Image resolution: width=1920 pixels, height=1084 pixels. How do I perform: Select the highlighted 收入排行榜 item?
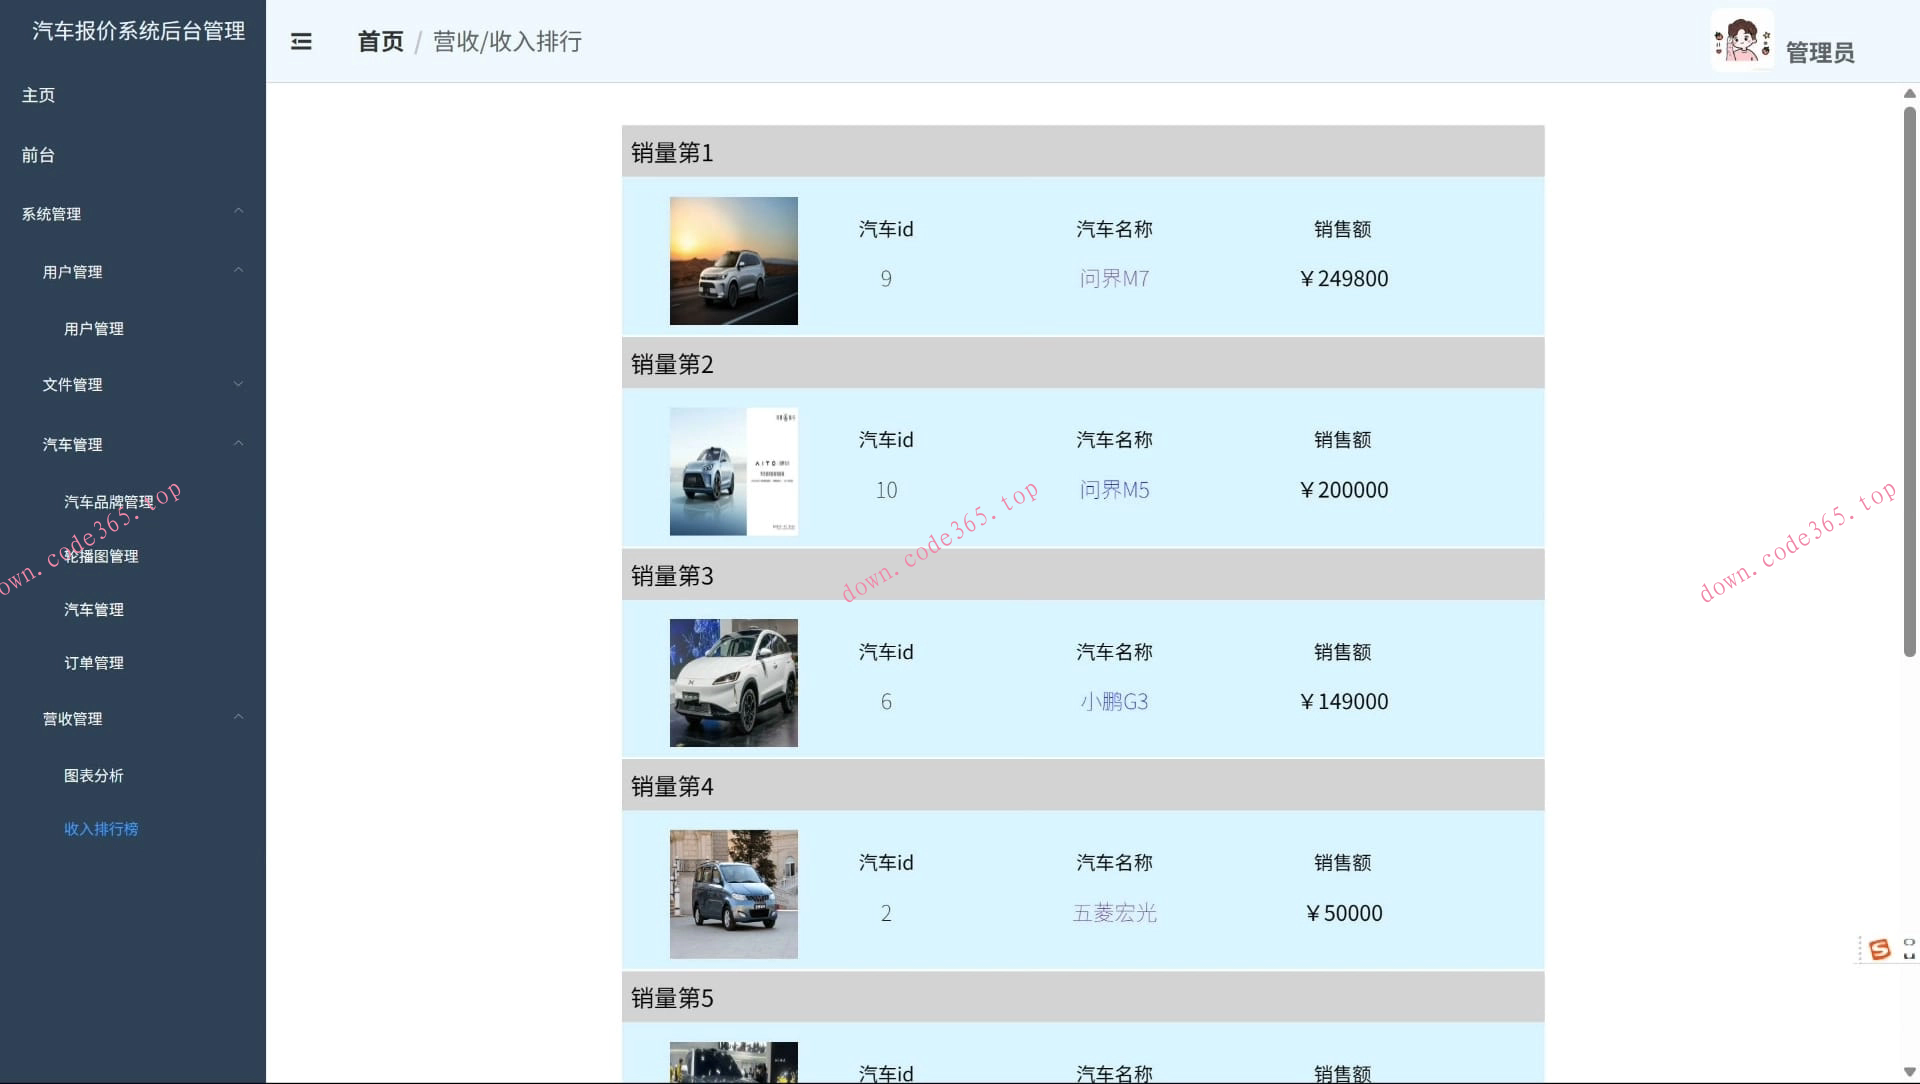coord(101,828)
